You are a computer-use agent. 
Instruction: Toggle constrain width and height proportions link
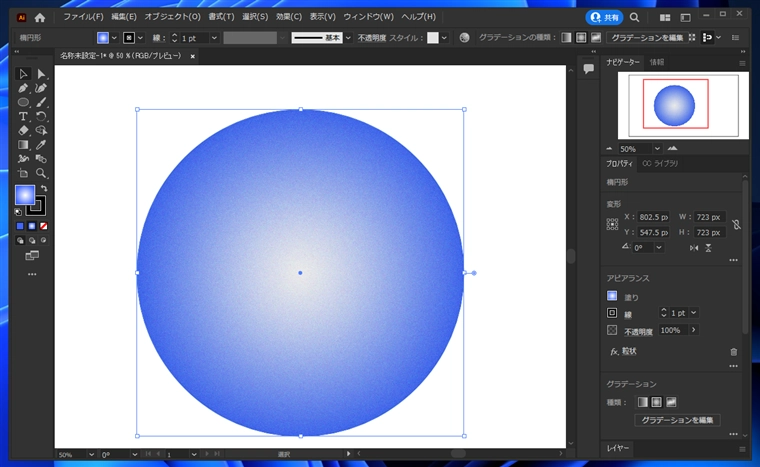(x=736, y=225)
